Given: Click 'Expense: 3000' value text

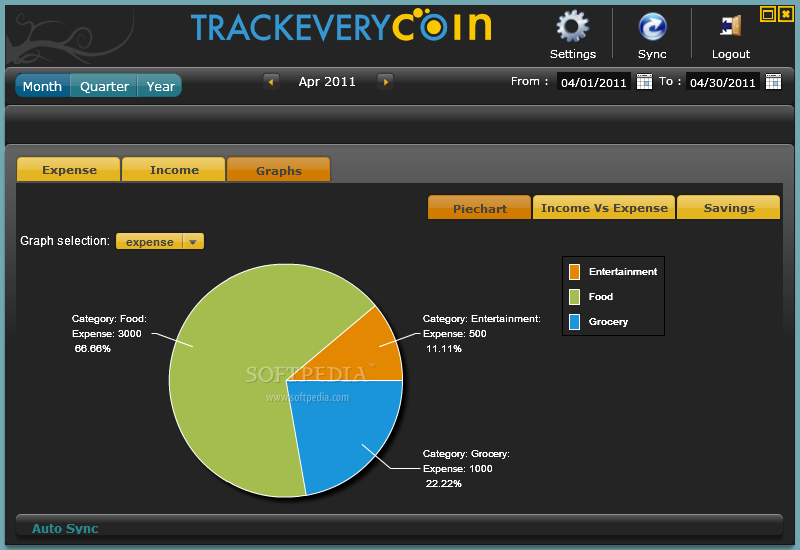Looking at the screenshot, I should (x=107, y=334).
